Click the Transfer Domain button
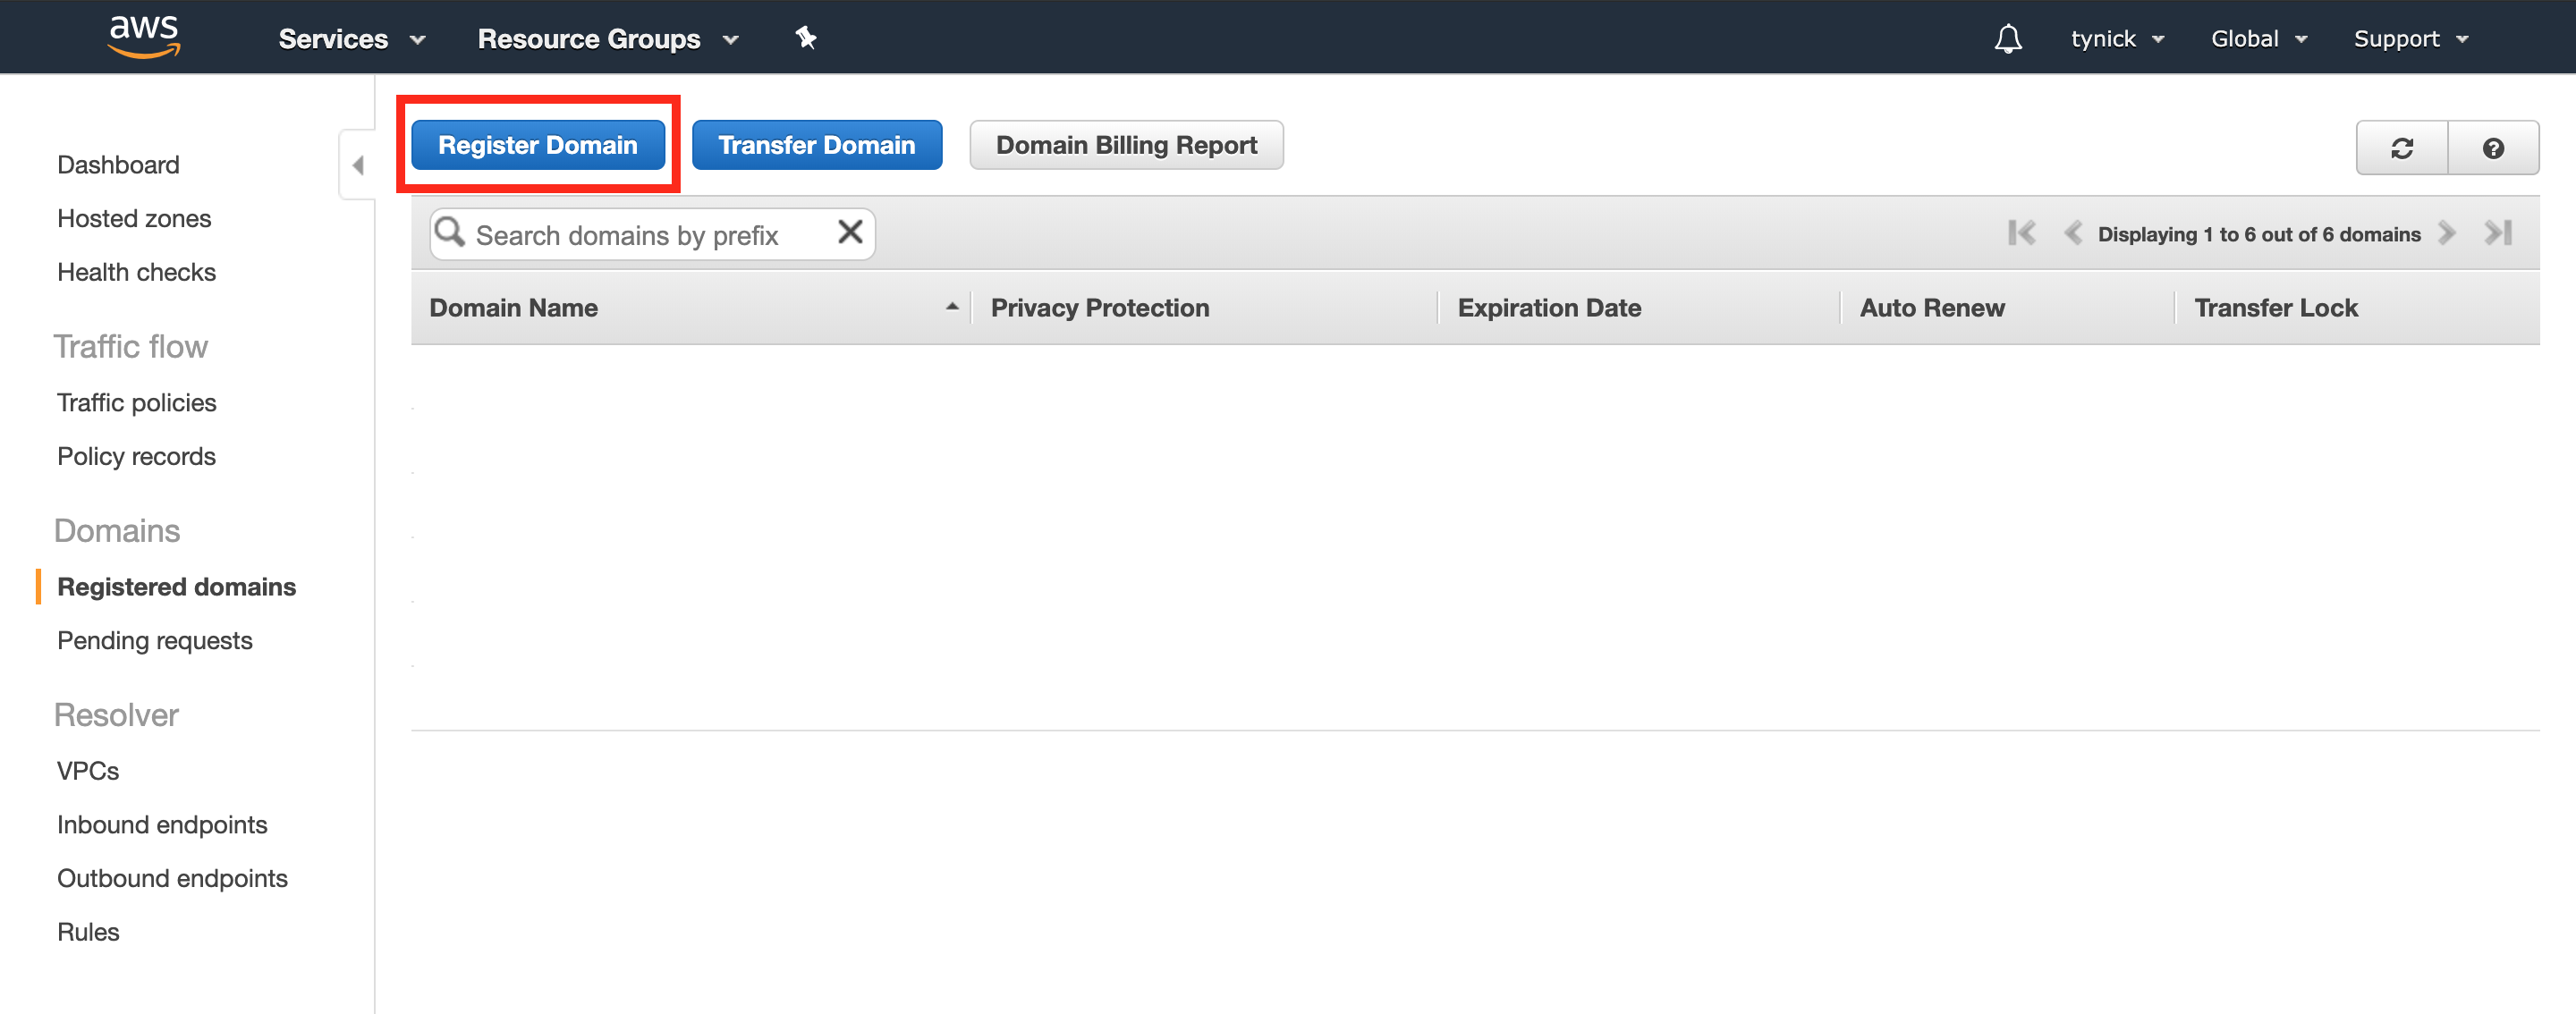This screenshot has width=2576, height=1014. [x=818, y=145]
